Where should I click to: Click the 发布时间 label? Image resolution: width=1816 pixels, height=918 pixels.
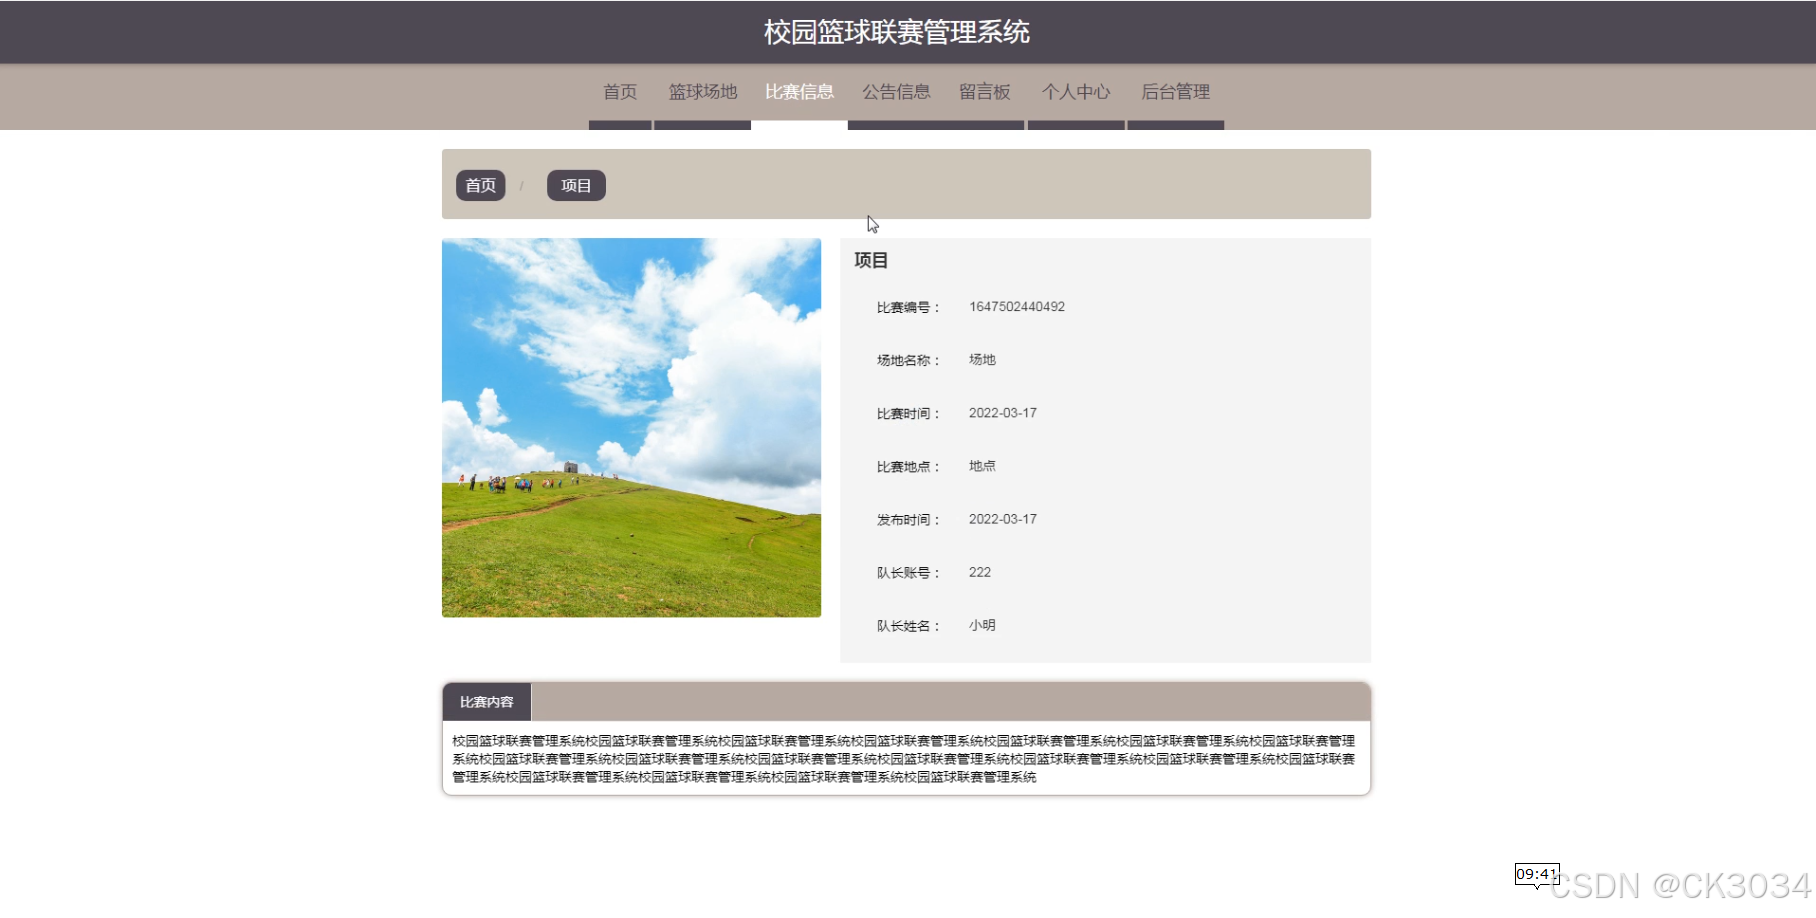click(x=909, y=520)
